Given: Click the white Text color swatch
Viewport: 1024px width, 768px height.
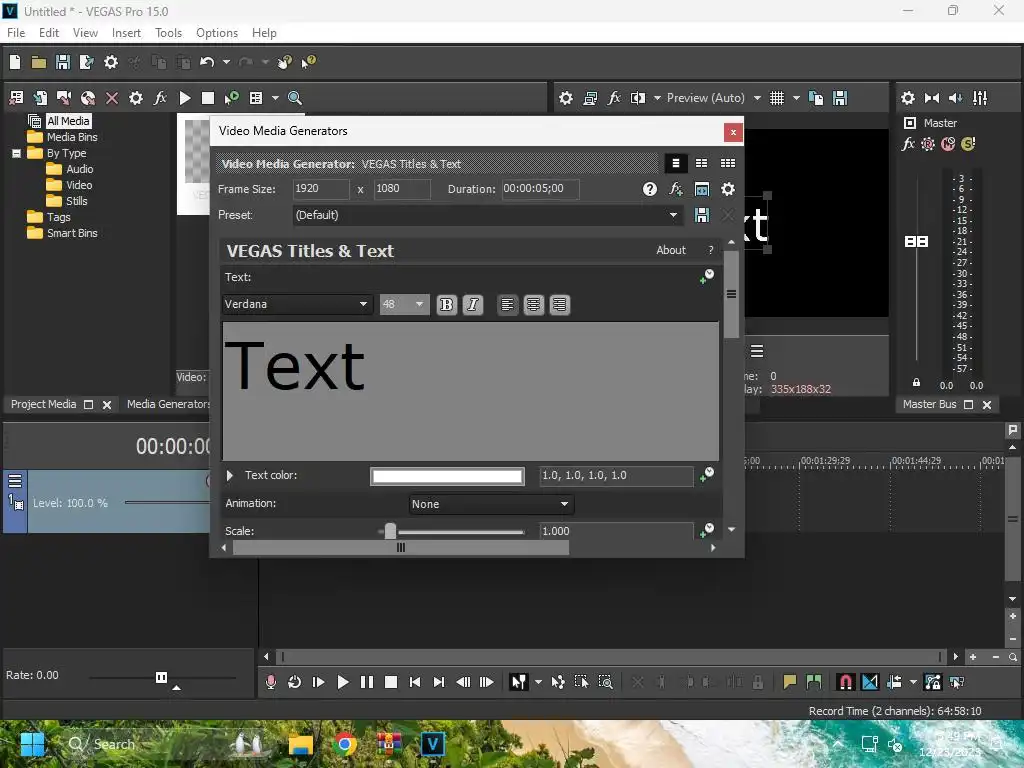Looking at the screenshot, I should click(x=447, y=476).
